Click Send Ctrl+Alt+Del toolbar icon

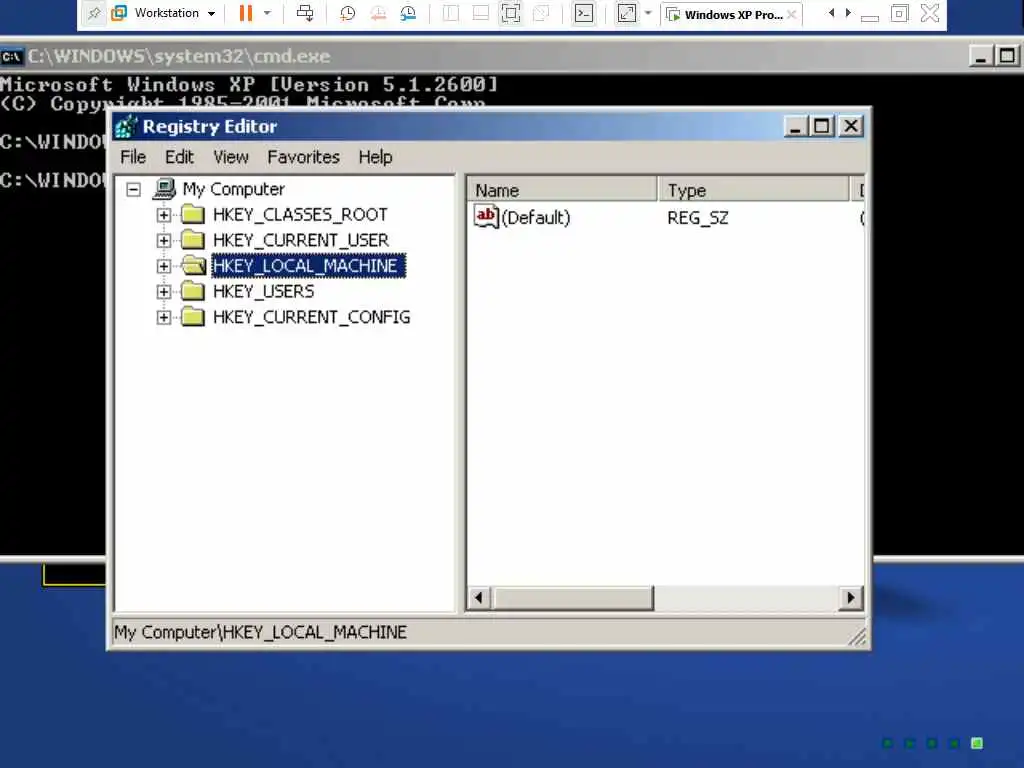305,13
